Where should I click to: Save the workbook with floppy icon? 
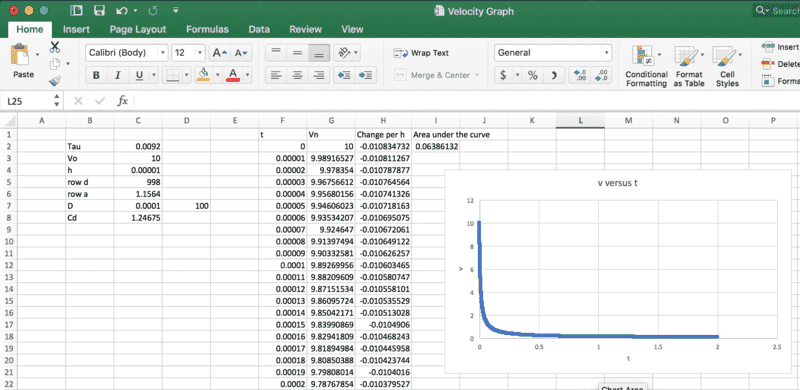tap(99, 10)
